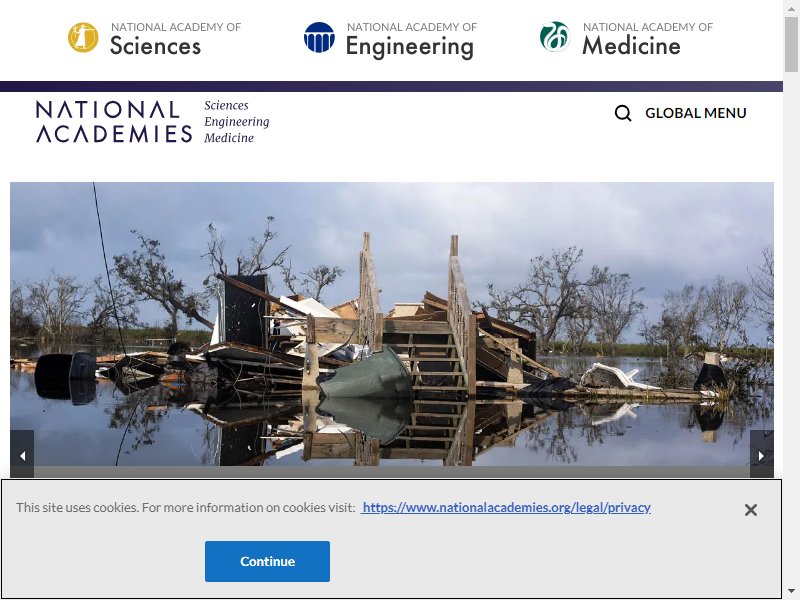
Task: Open the GLOBAL MENU
Action: (x=695, y=113)
